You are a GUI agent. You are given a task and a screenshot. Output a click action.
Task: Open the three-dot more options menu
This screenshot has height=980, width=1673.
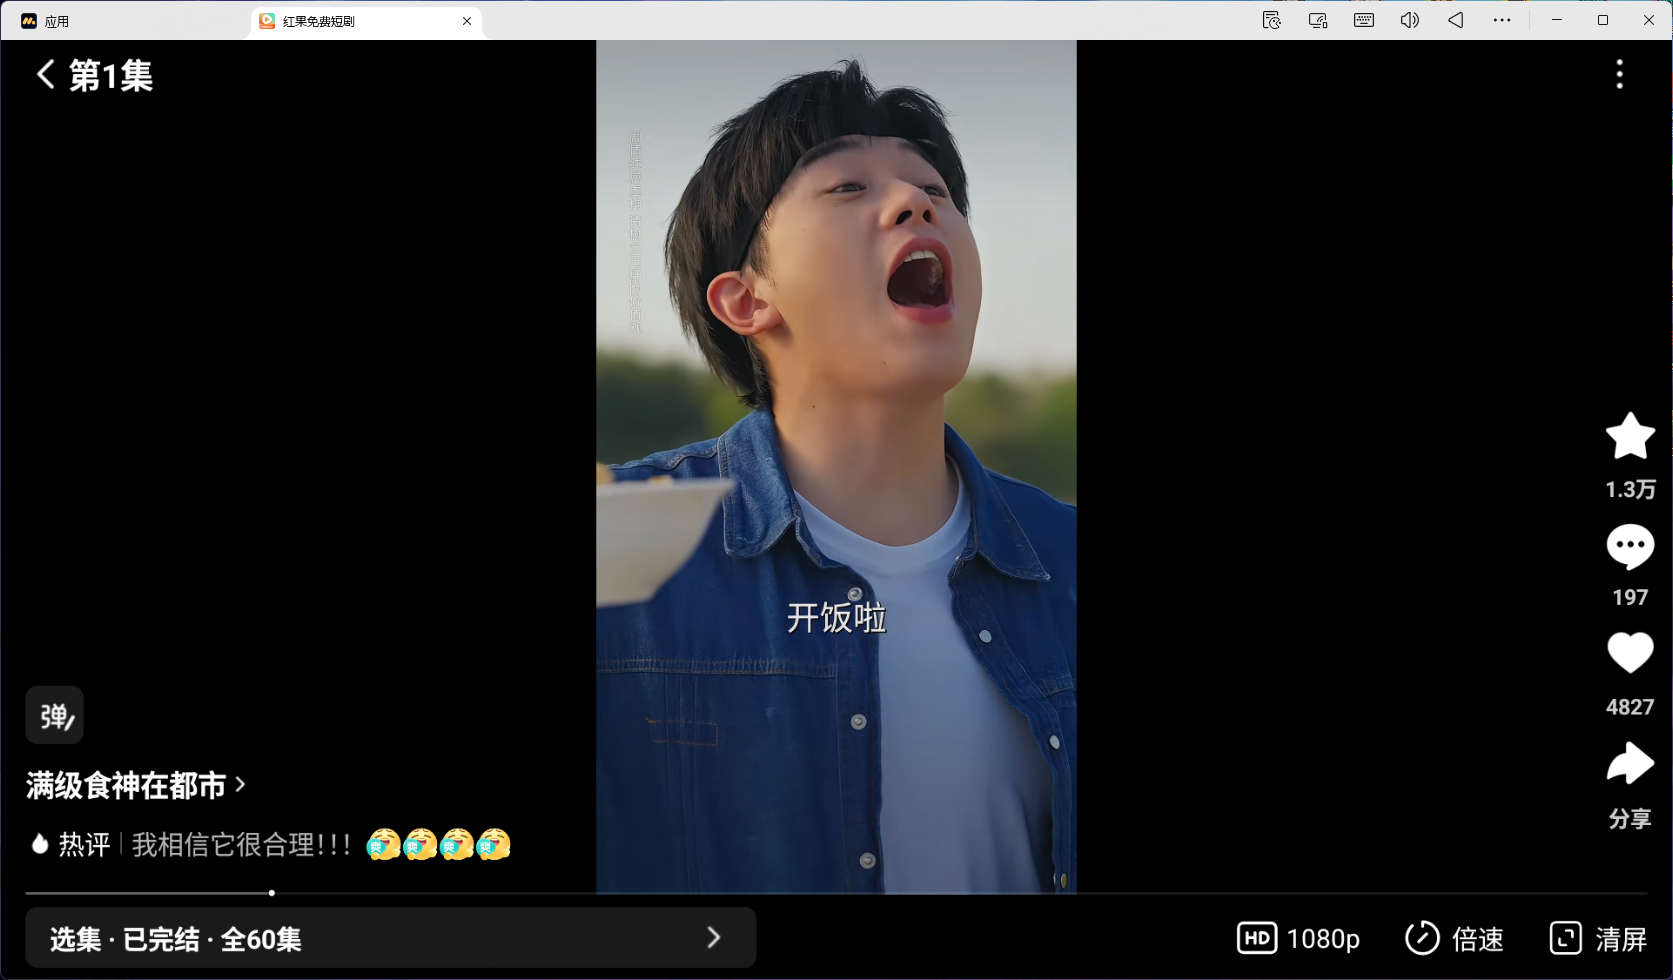tap(1620, 74)
